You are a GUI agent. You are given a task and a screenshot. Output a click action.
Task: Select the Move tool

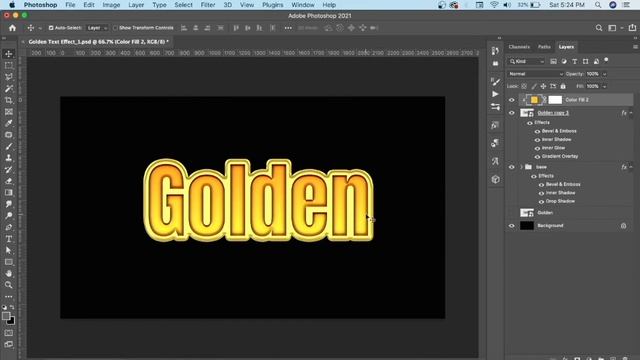click(9, 54)
